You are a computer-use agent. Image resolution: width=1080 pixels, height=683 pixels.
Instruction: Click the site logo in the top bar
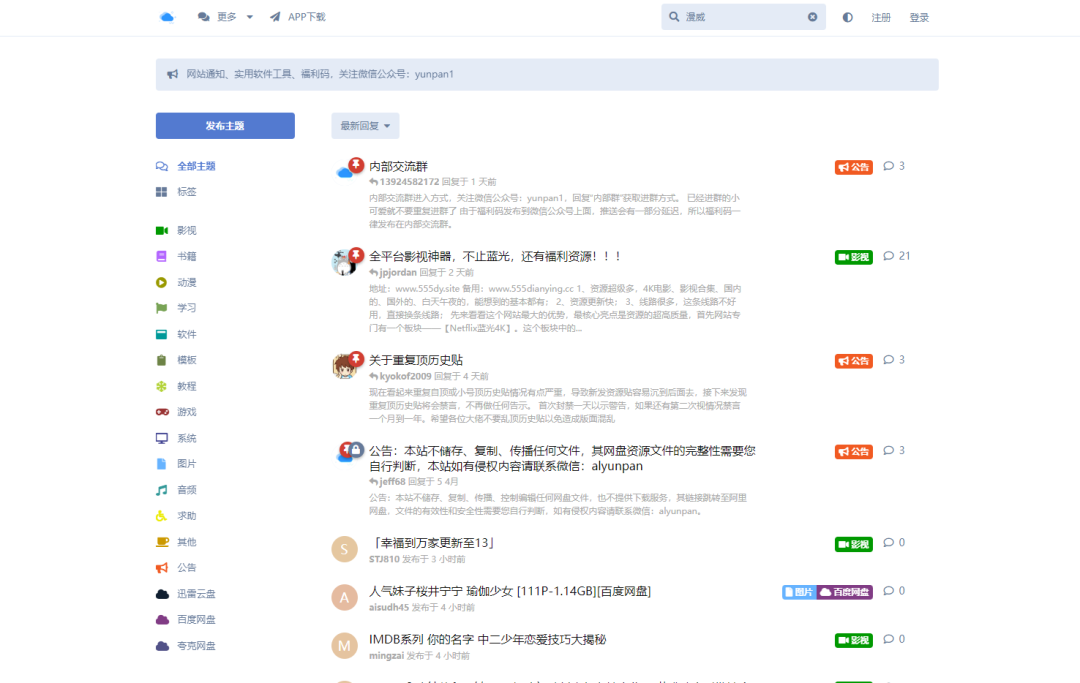tap(167, 16)
